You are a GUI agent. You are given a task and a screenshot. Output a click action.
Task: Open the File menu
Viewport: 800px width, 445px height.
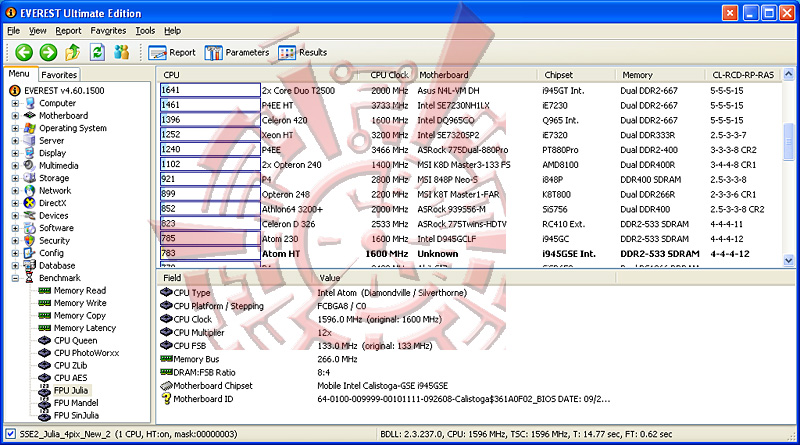(13, 31)
